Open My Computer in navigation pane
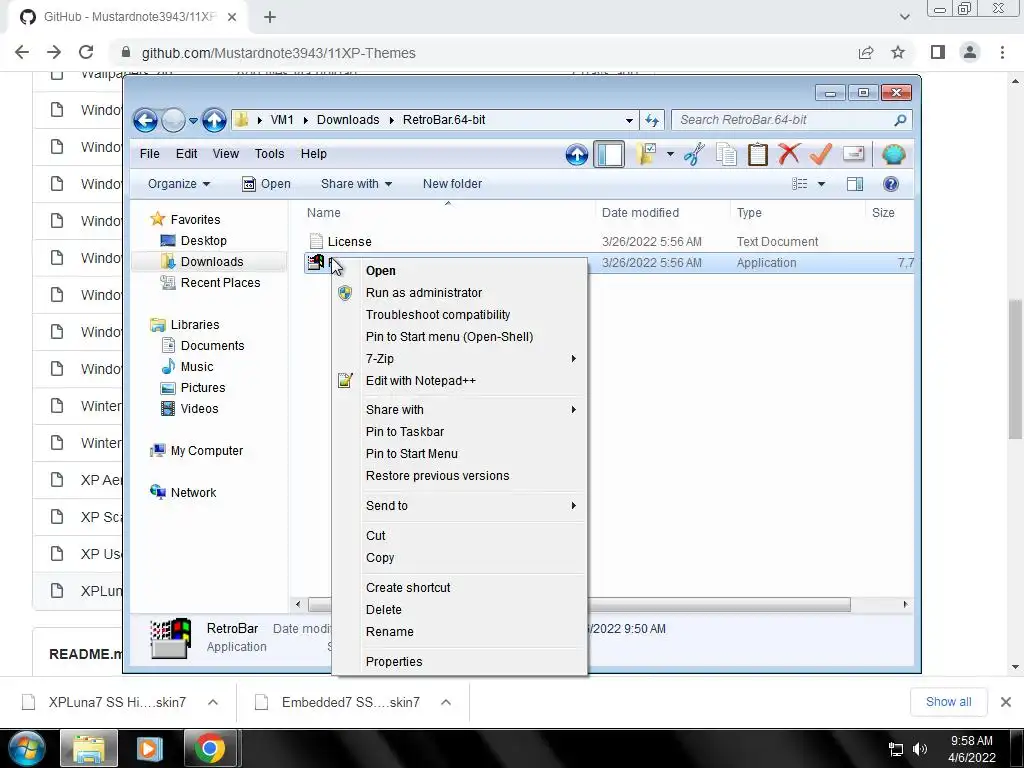This screenshot has width=1024, height=768. point(206,451)
